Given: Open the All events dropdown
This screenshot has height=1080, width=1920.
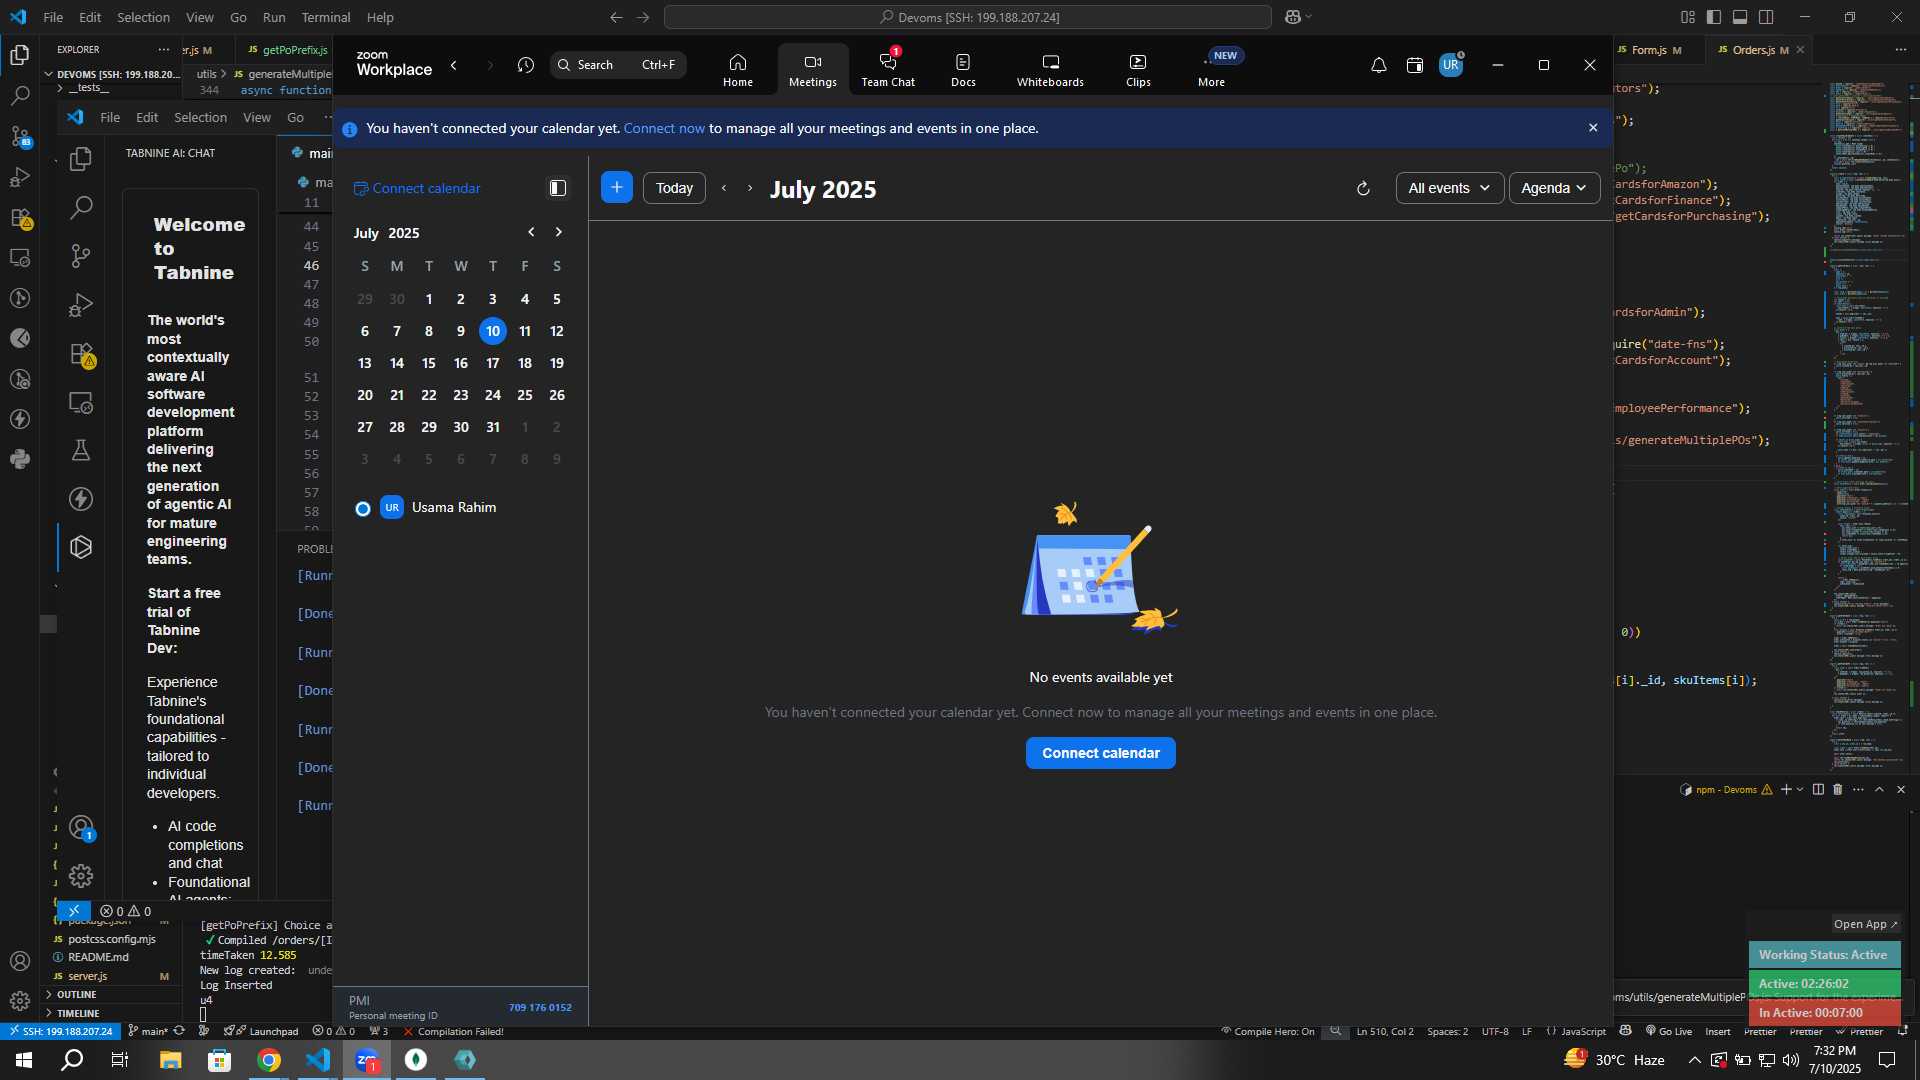Looking at the screenshot, I should [1449, 188].
